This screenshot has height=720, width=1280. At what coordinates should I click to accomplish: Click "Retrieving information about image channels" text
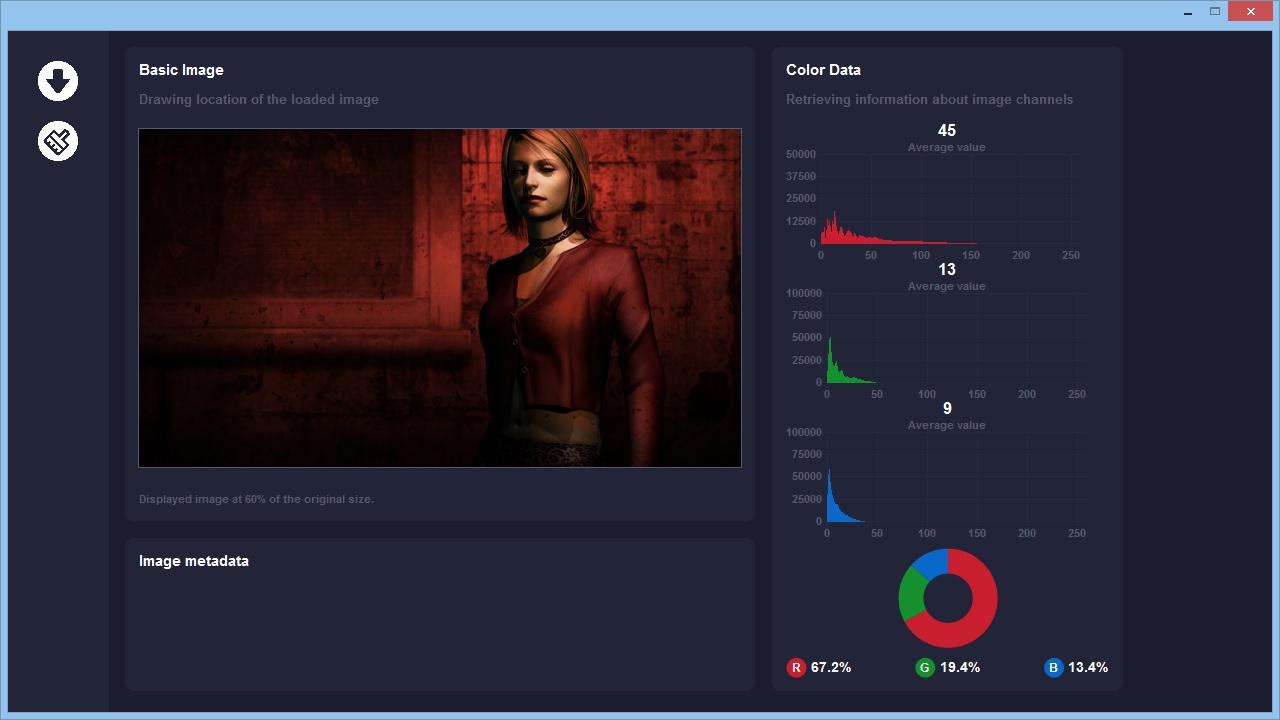(x=929, y=99)
